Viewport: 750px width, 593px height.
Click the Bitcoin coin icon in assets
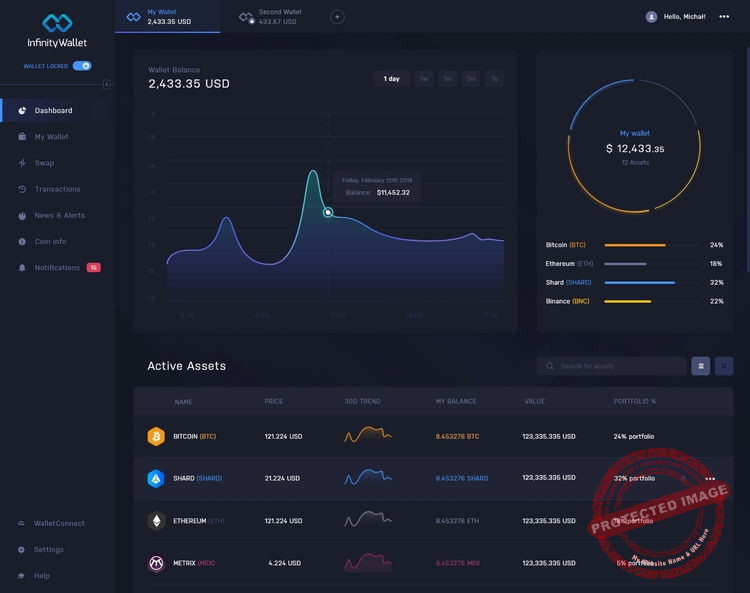click(x=156, y=436)
